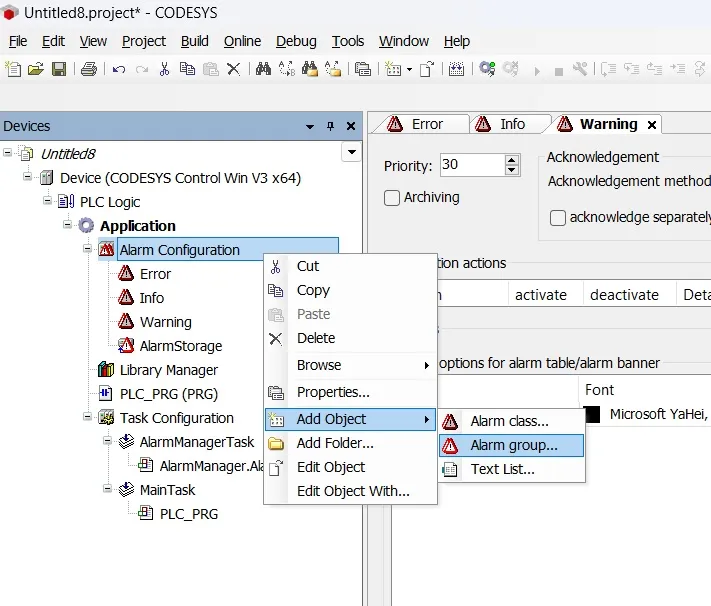Open the View menu
The width and height of the screenshot is (711, 606).
(93, 41)
